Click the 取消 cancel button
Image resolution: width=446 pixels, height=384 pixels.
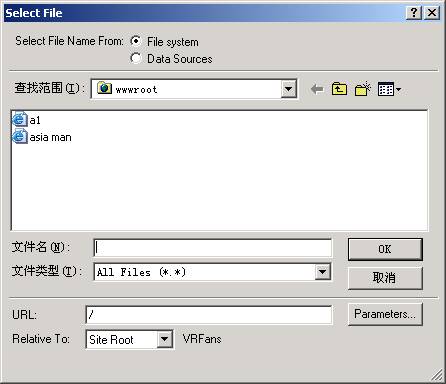385,278
